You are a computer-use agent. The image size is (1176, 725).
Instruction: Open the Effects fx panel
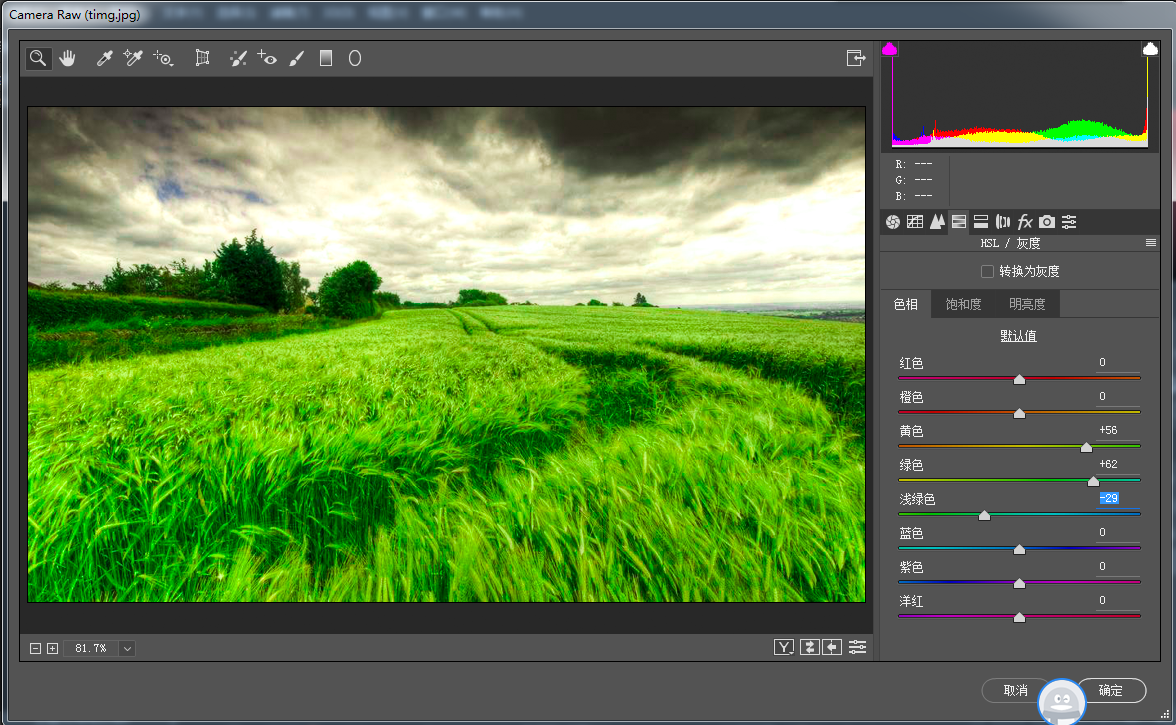point(1024,222)
